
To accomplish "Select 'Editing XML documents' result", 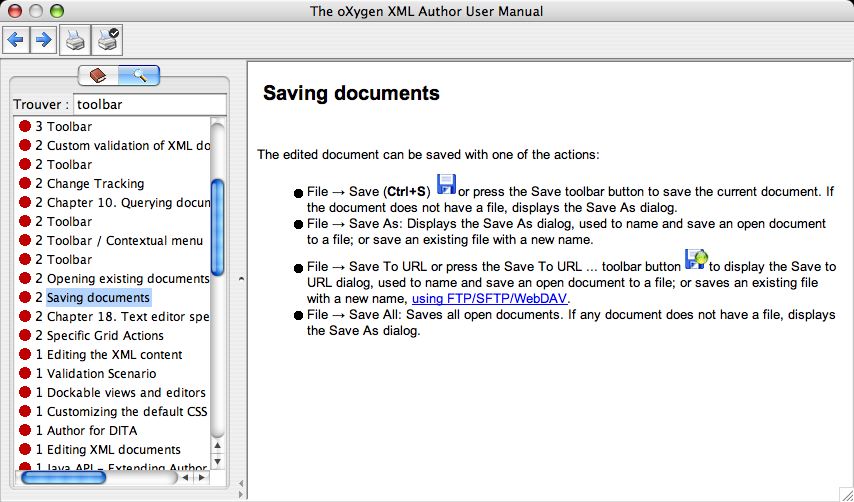I will 108,450.
